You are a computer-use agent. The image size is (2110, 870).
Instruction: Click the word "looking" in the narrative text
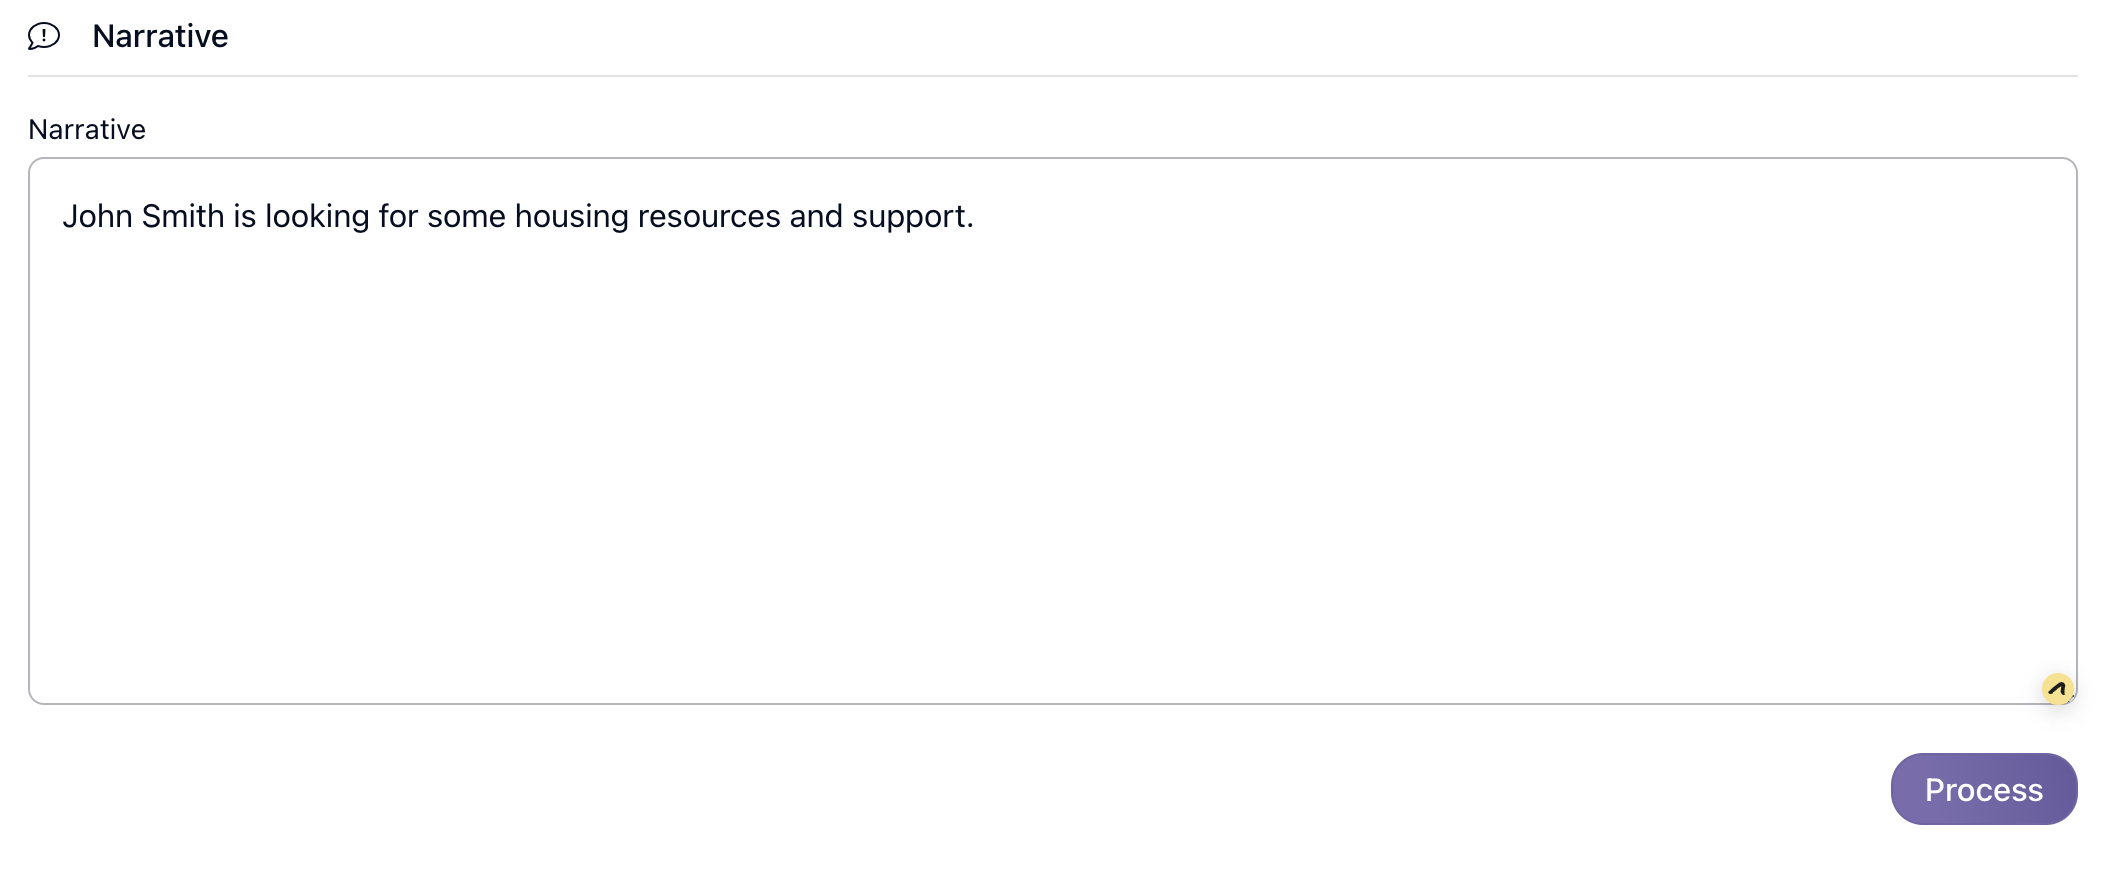tap(317, 216)
